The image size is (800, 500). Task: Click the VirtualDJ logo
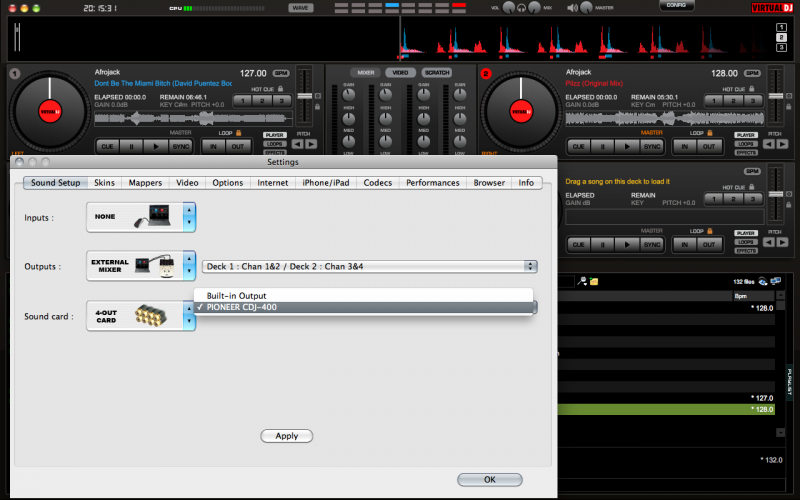[x=772, y=8]
